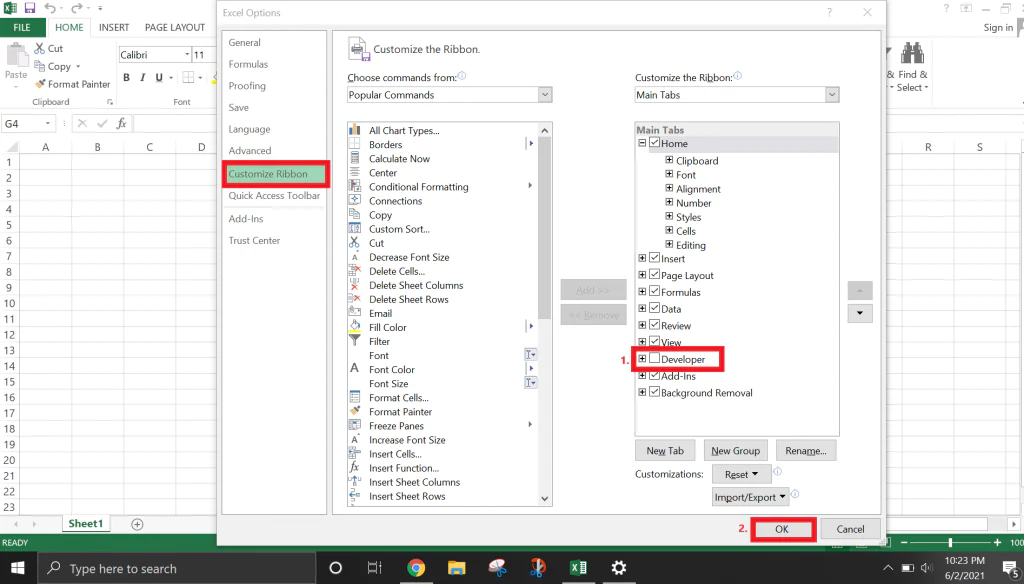Select the Filter funnel icon
The height and width of the screenshot is (584, 1024).
355,341
